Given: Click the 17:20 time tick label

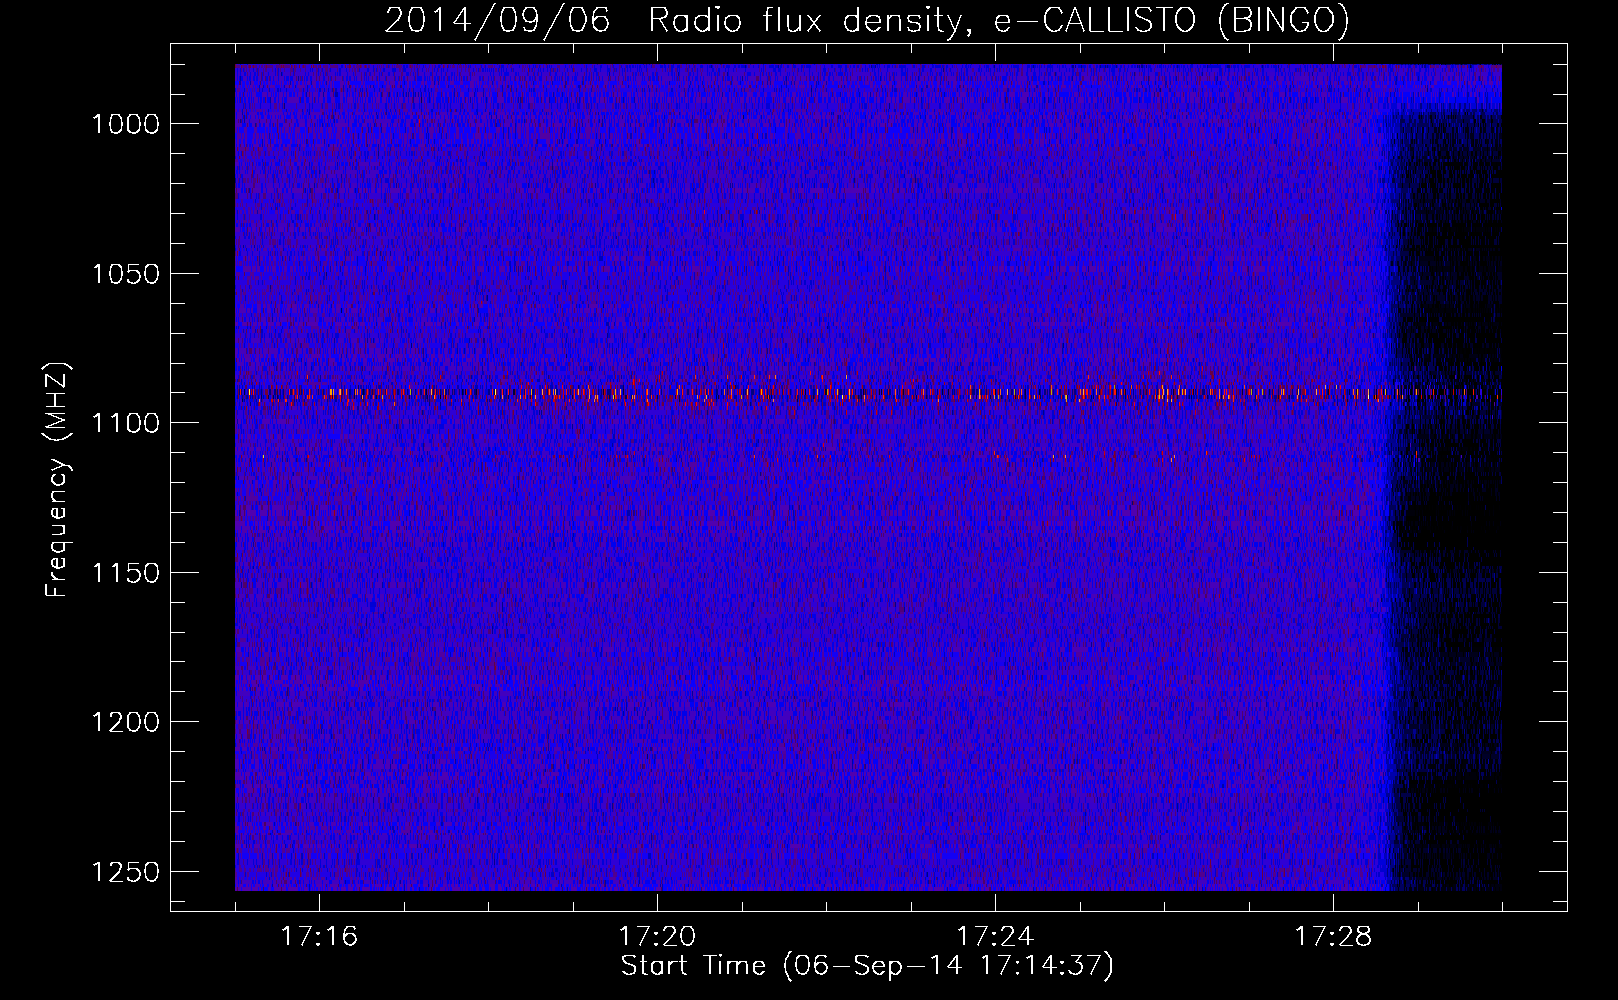Looking at the screenshot, I should pyautogui.click(x=657, y=937).
